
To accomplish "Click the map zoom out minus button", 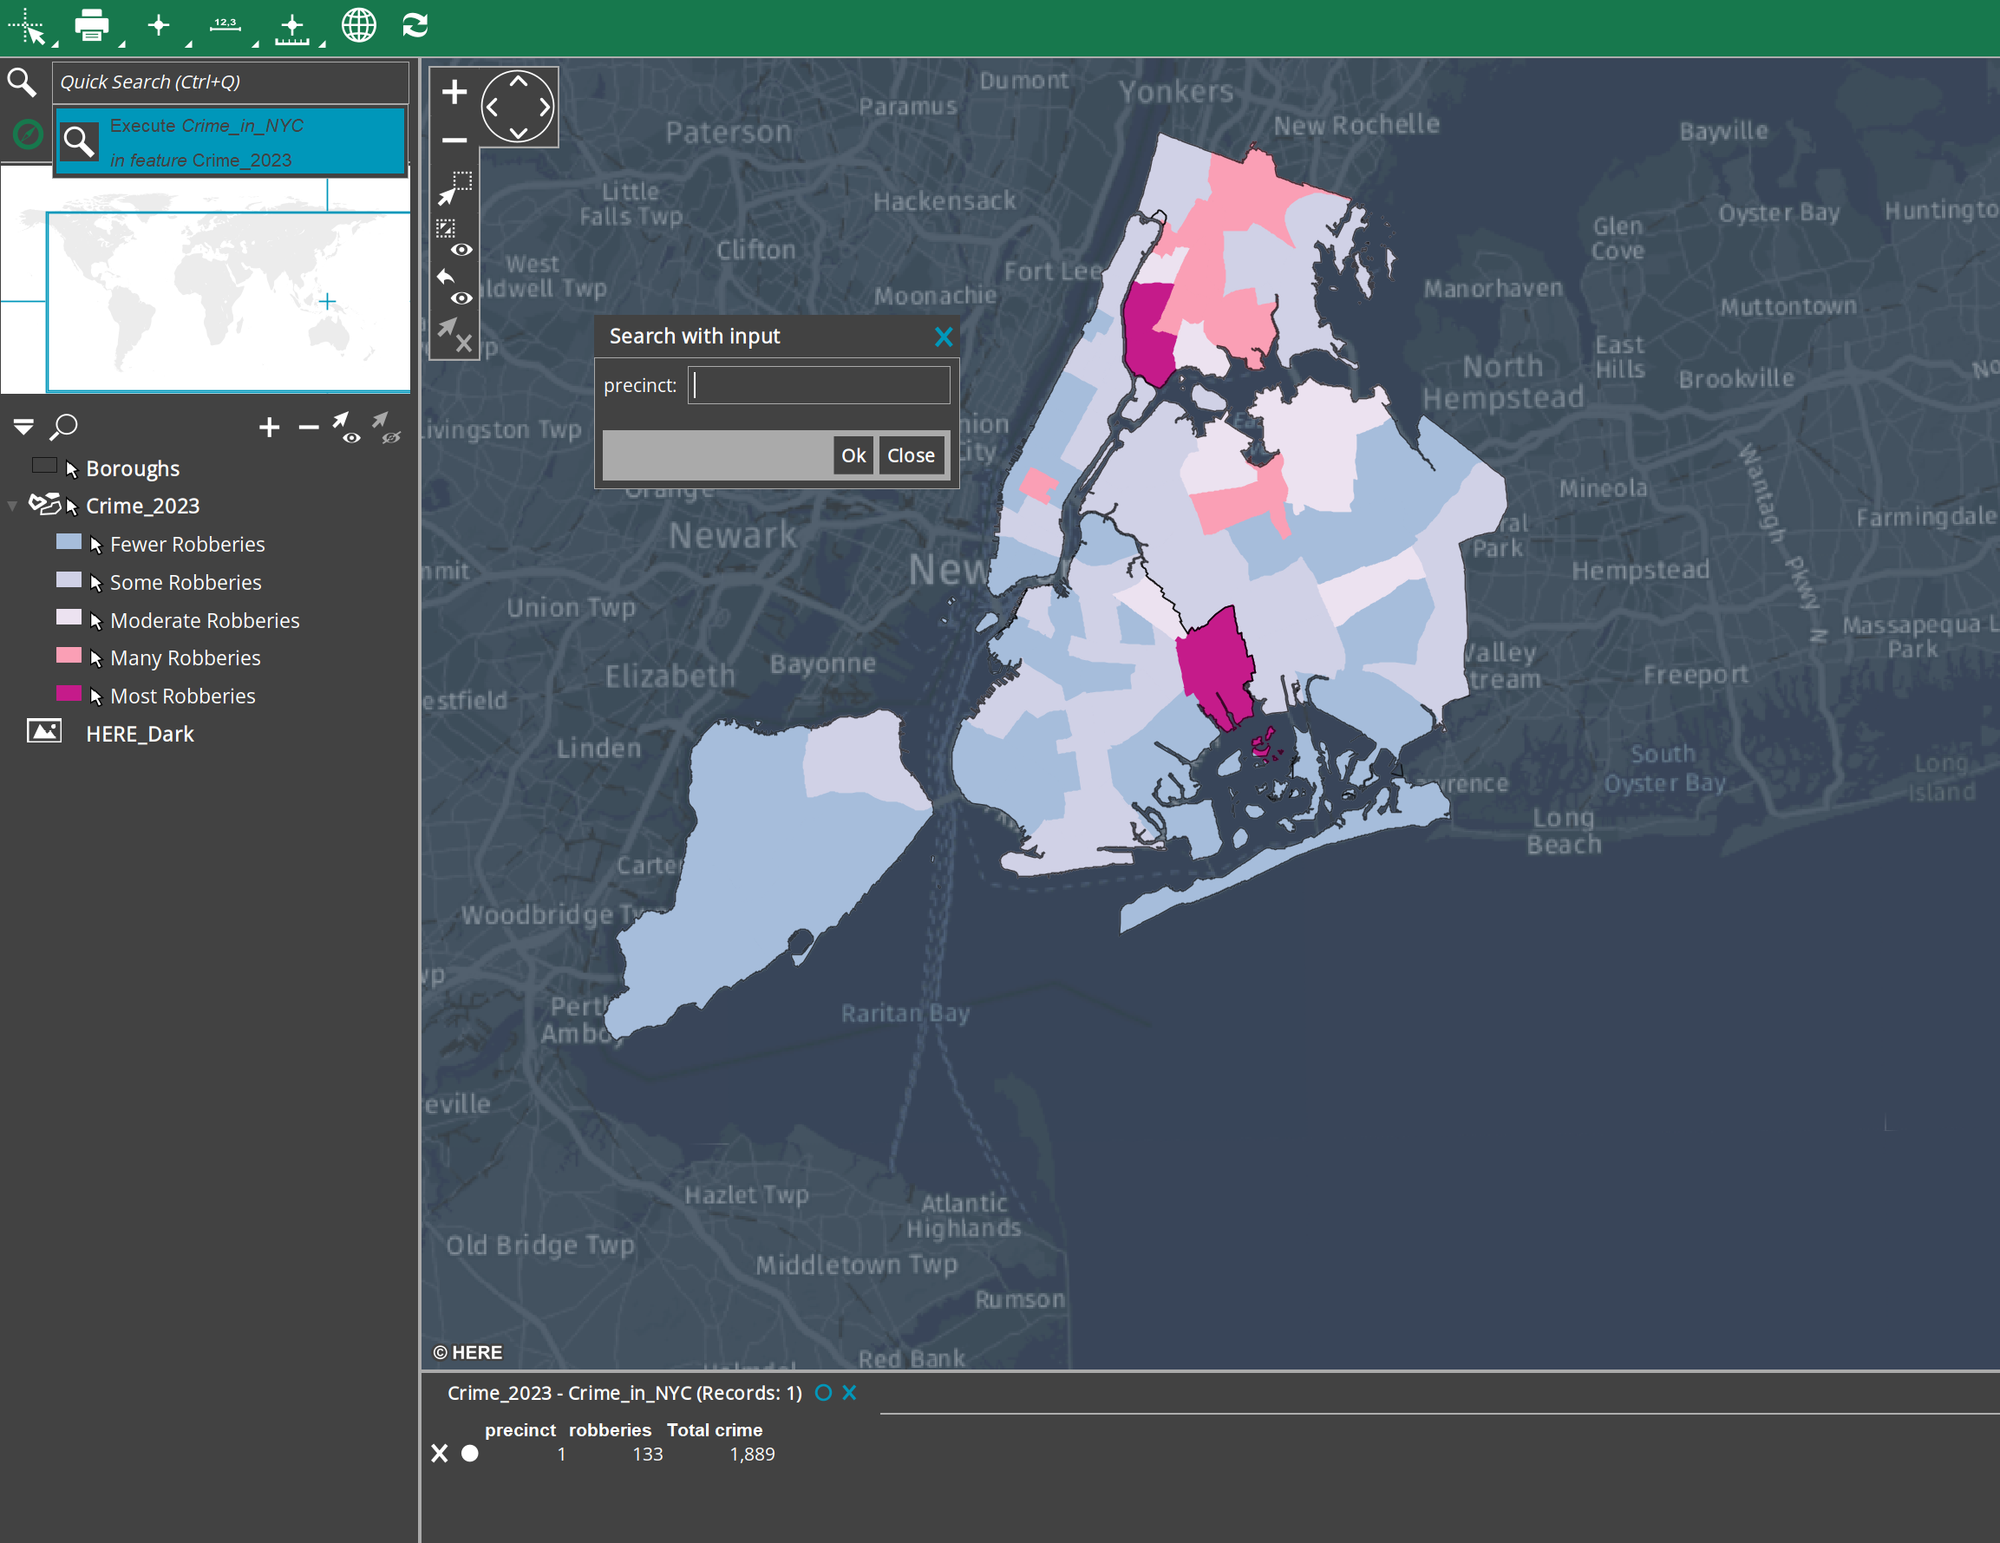I will [454, 140].
